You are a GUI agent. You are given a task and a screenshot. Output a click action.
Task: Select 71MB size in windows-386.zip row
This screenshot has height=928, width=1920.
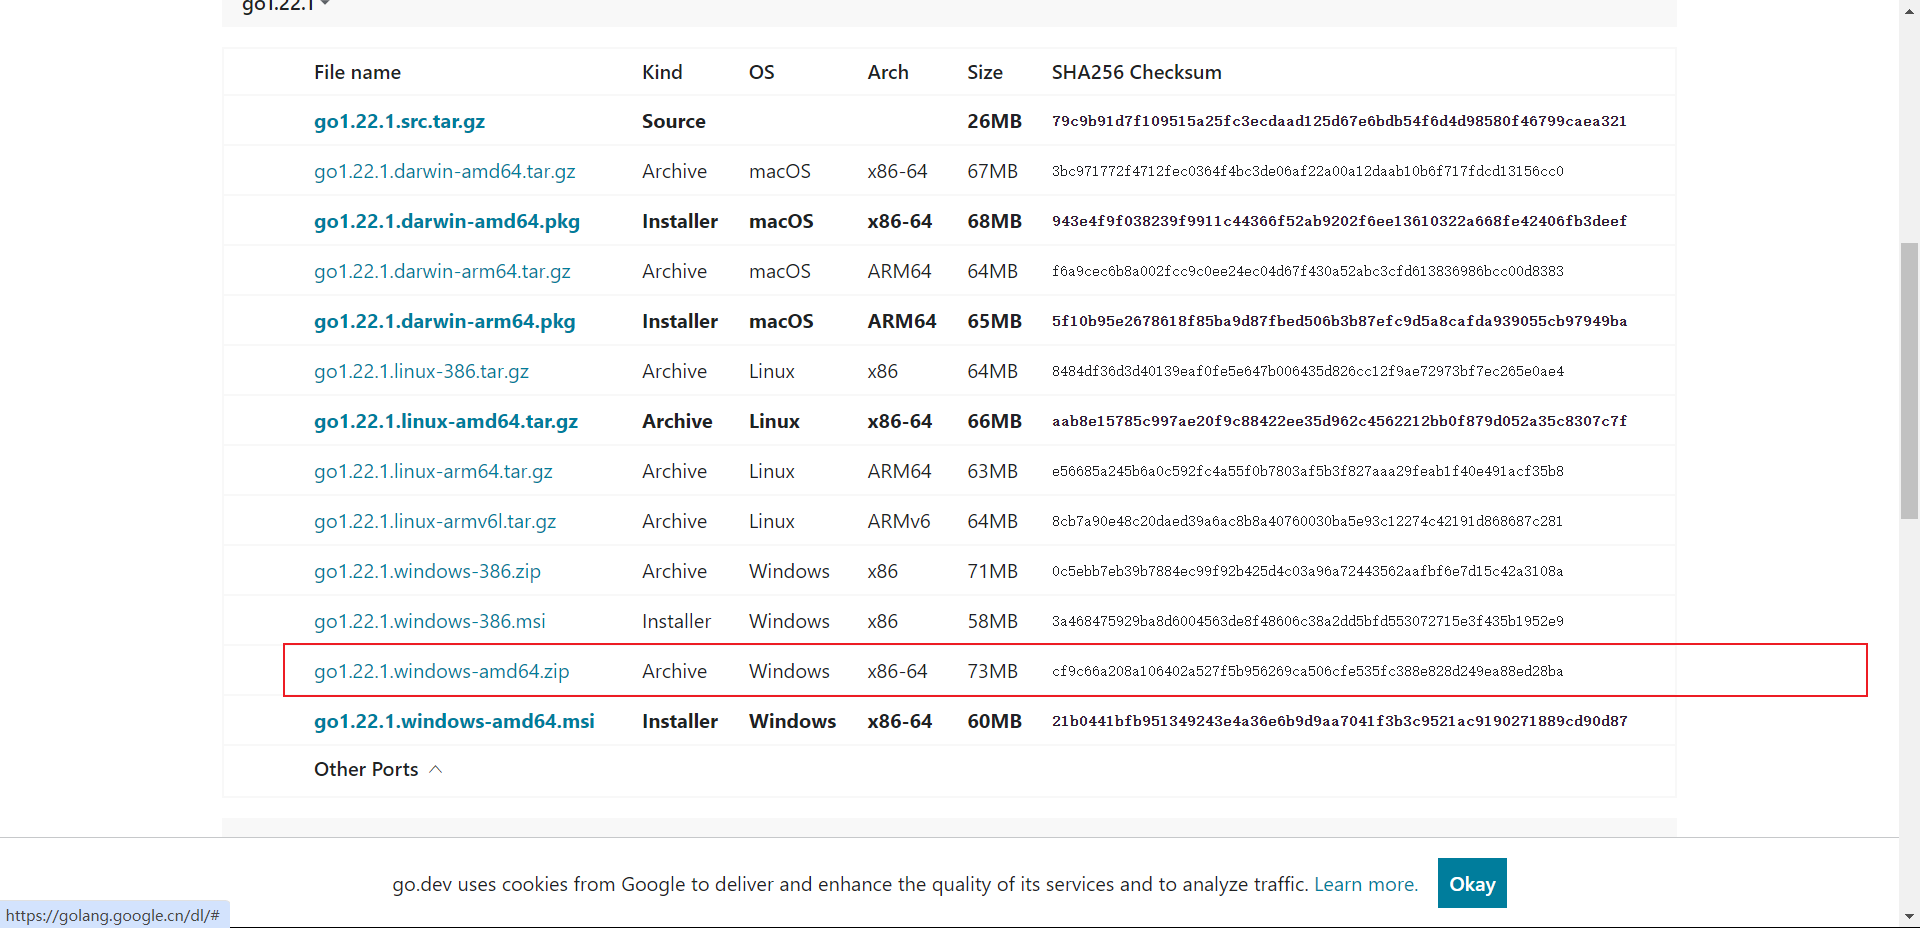992,571
